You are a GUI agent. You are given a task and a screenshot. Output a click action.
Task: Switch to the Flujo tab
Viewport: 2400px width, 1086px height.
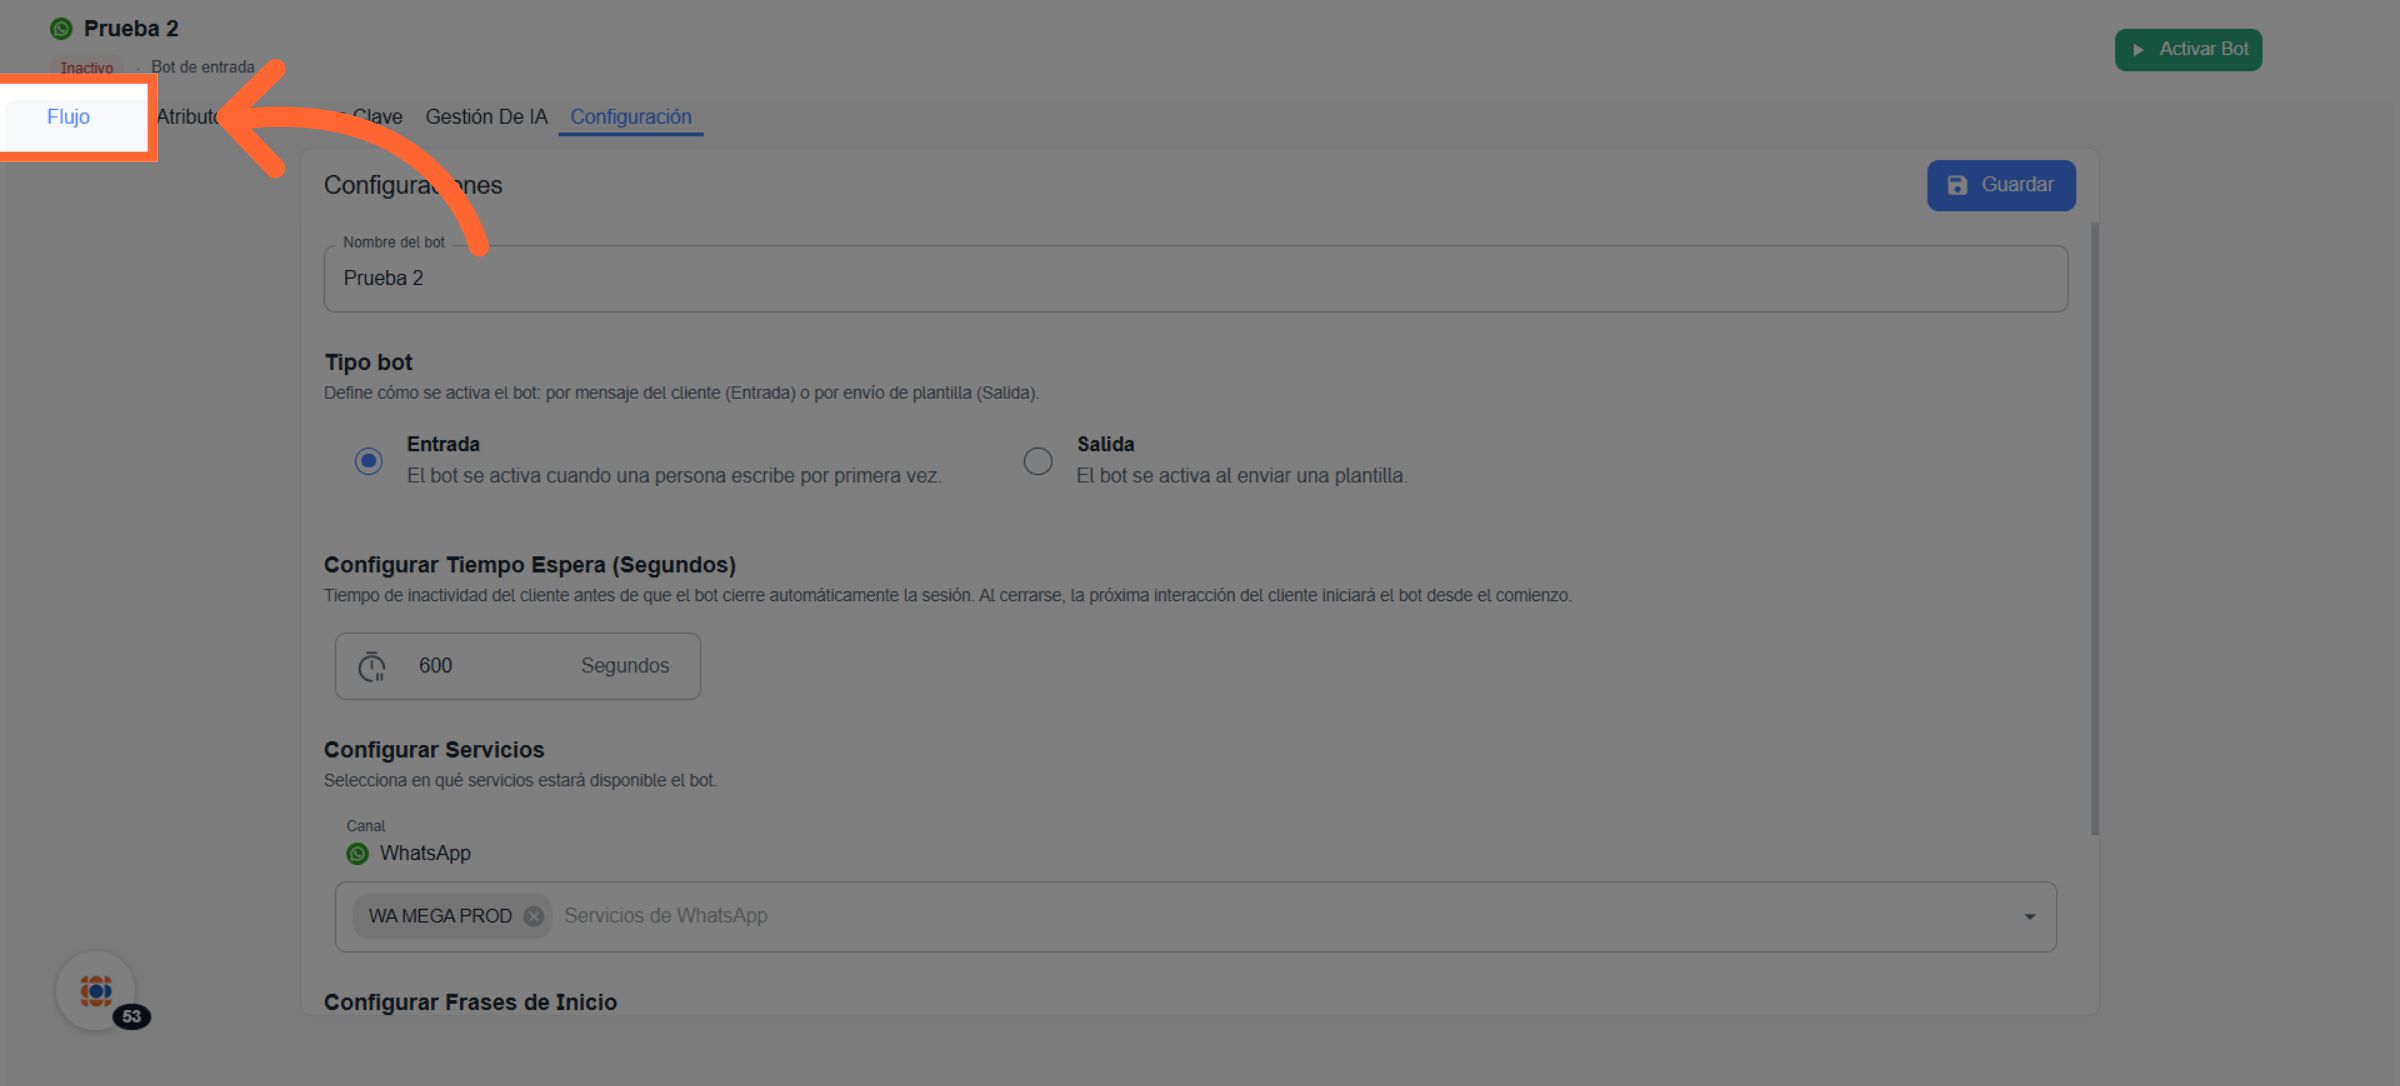pos(68,117)
